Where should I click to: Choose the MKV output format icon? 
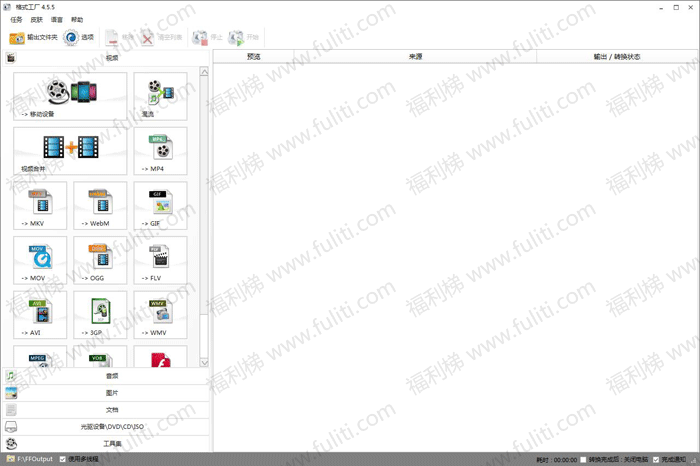pos(40,206)
